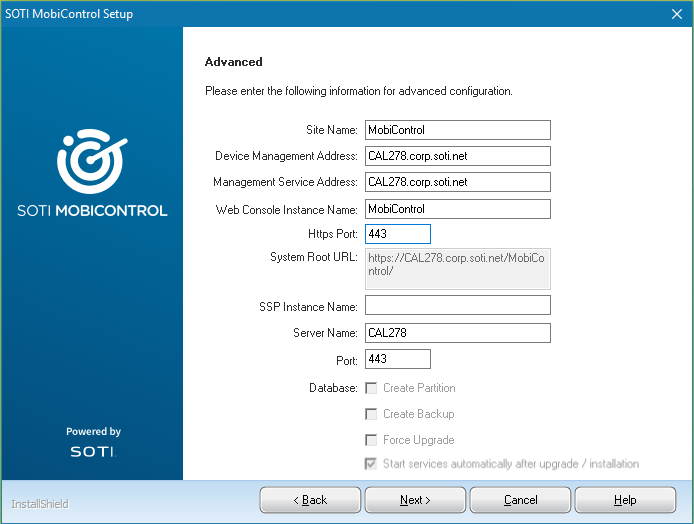Focus the Management Service Address field
The width and height of the screenshot is (694, 524).
457,182
